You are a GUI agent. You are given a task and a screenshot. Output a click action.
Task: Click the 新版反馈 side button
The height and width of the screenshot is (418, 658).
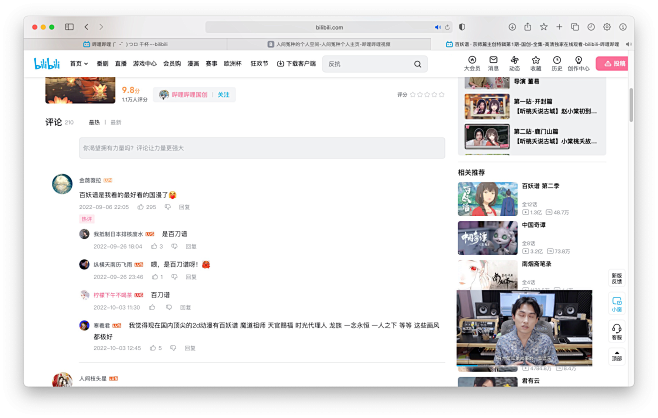click(x=617, y=278)
